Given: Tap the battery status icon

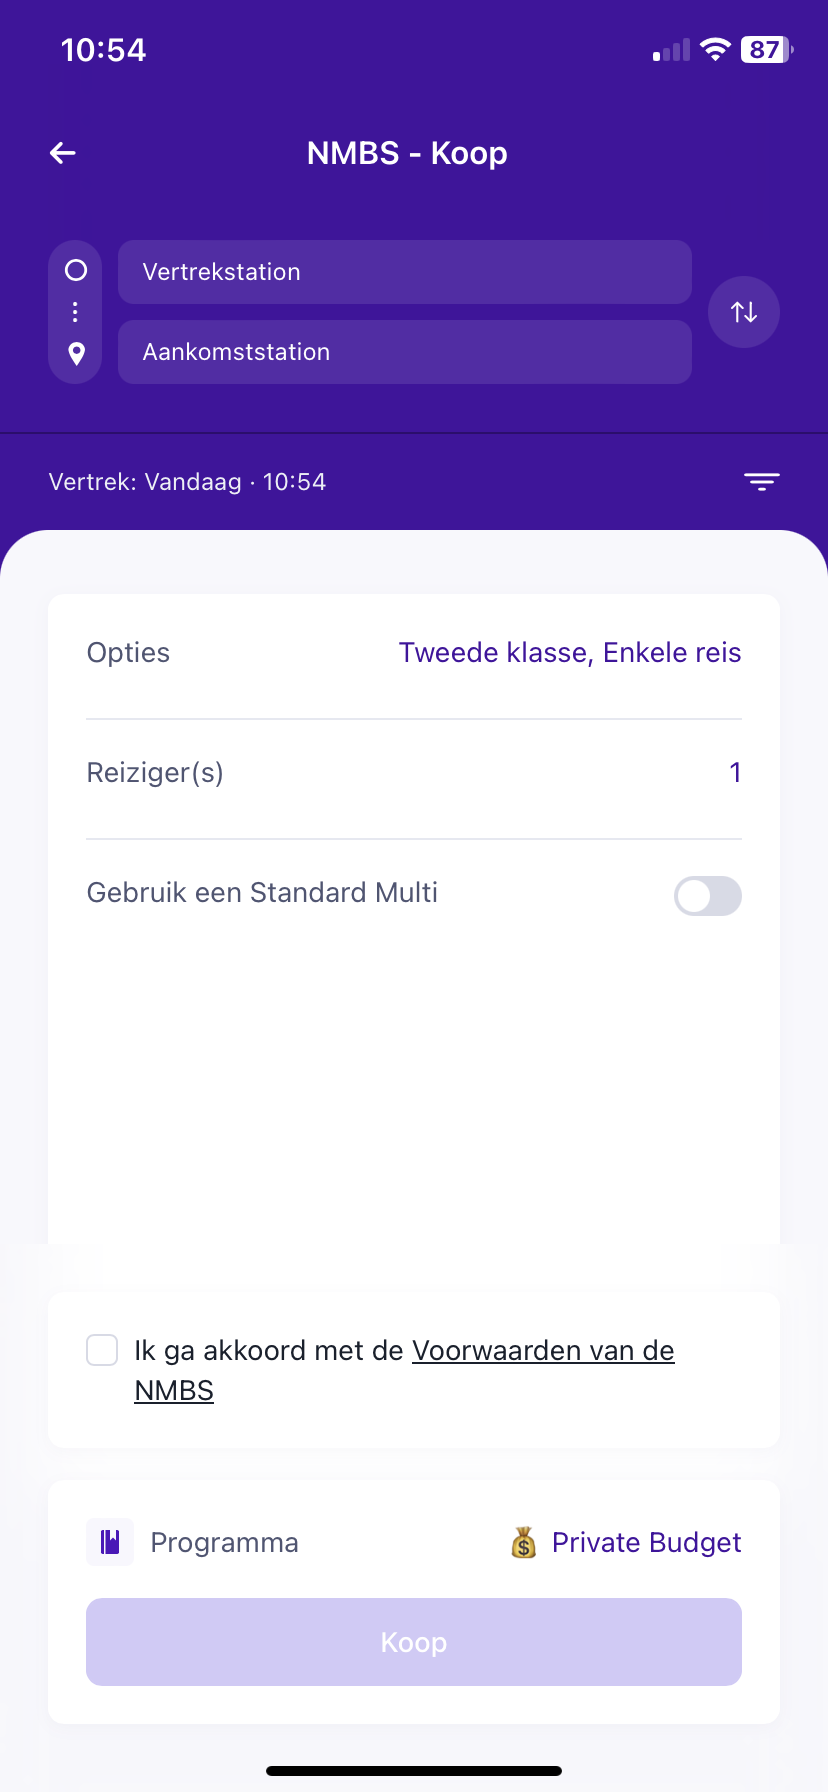Looking at the screenshot, I should 766,50.
